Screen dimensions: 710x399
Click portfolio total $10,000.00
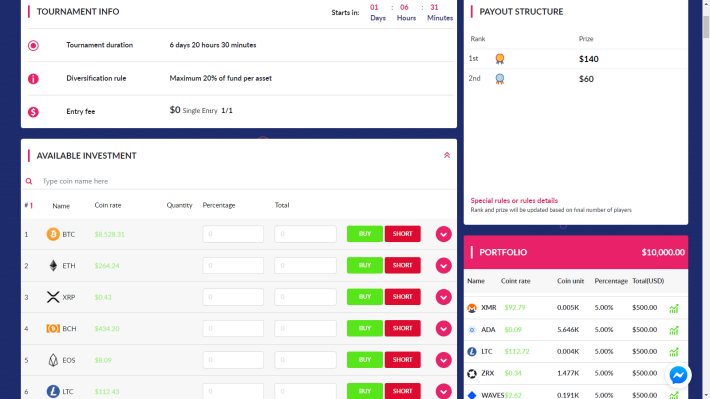663,252
